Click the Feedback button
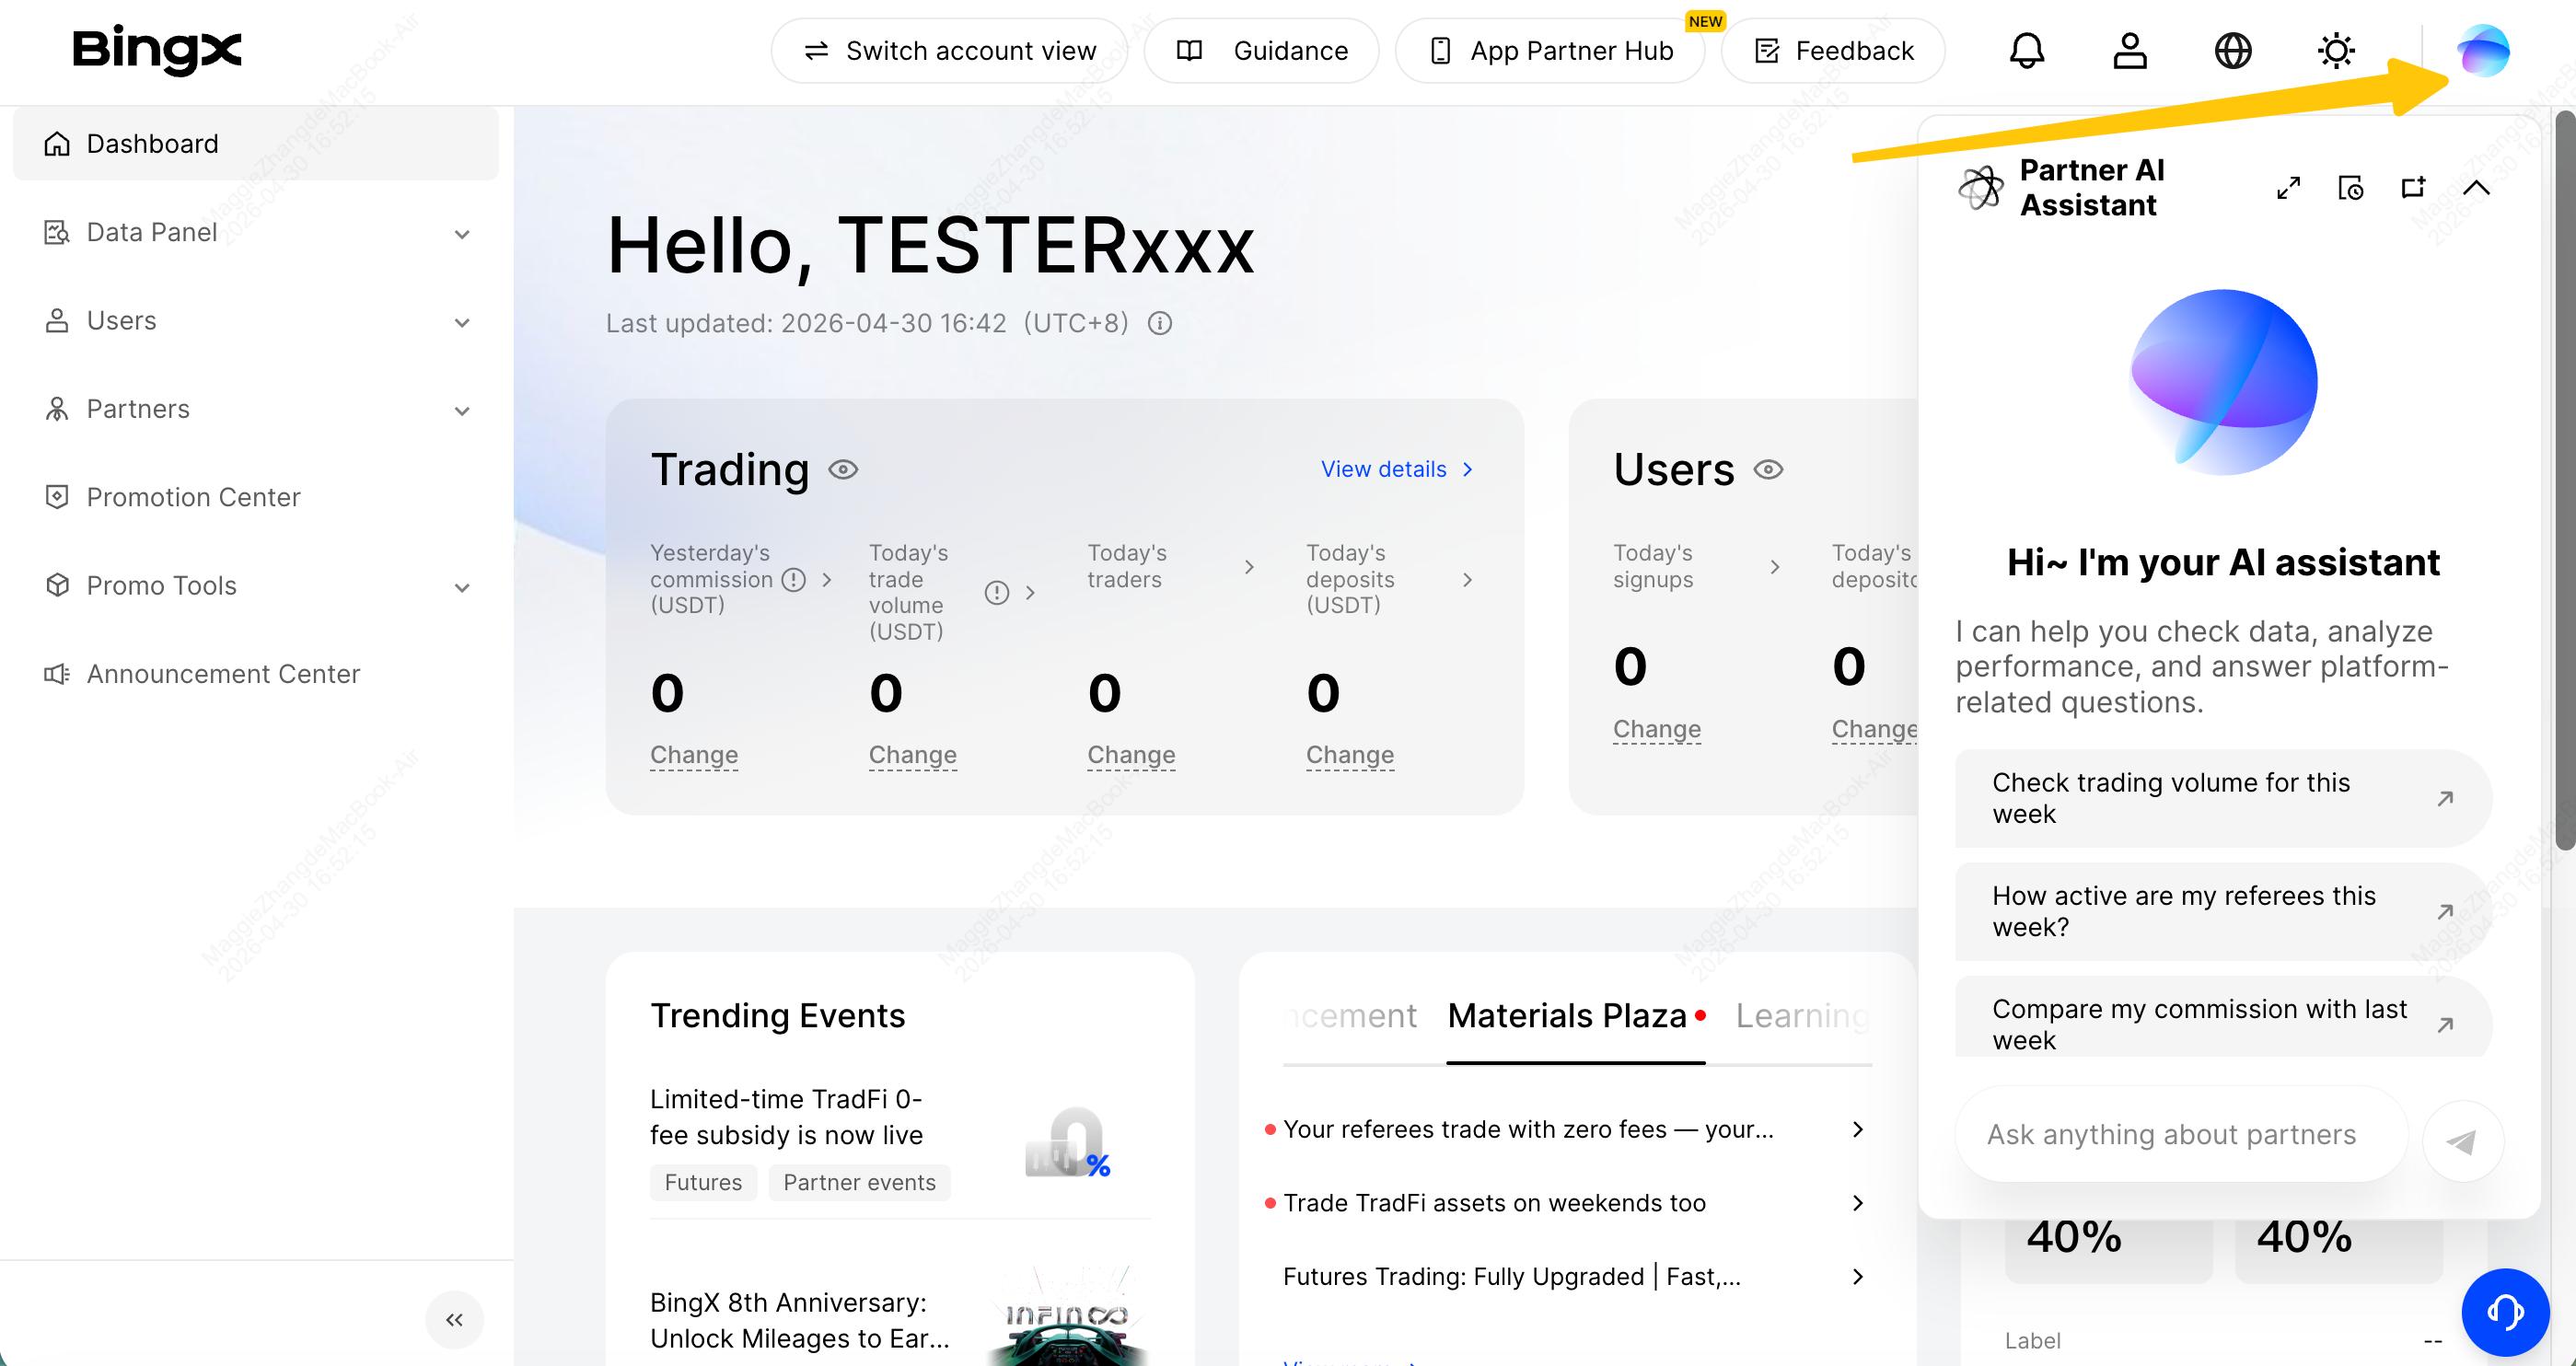 (x=1833, y=50)
